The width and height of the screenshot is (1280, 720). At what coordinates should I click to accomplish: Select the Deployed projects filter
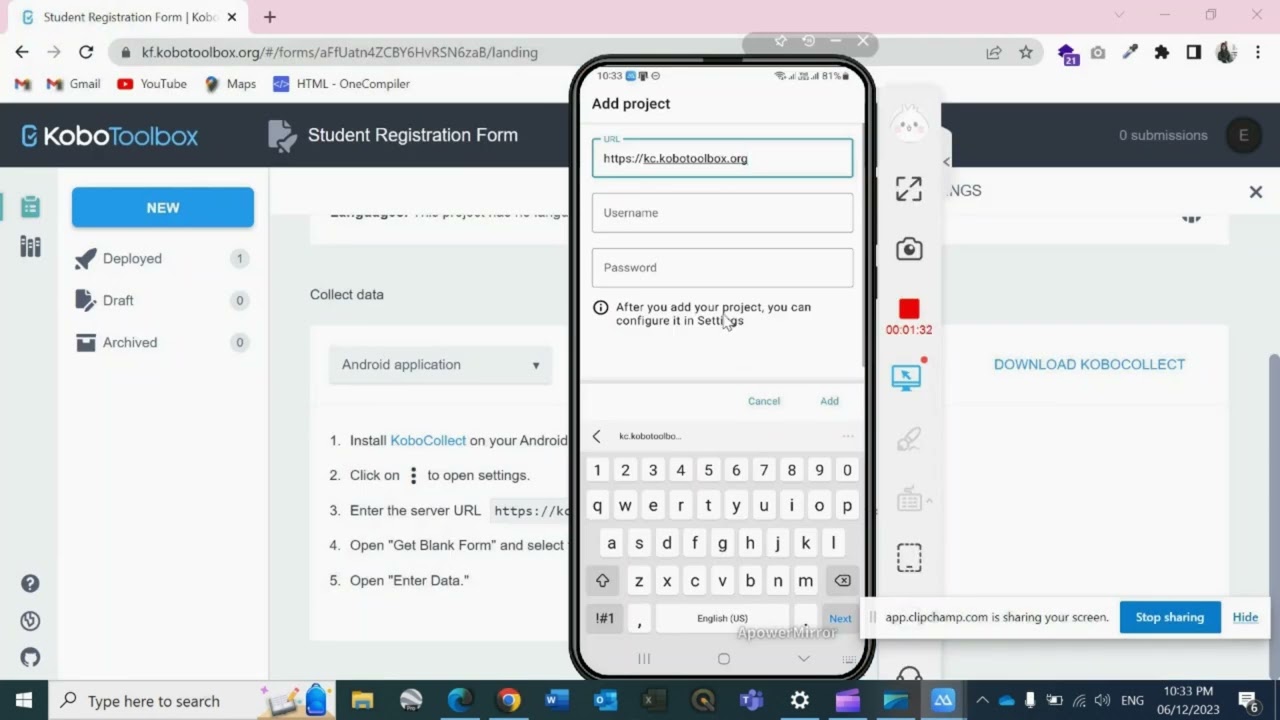tap(162, 259)
